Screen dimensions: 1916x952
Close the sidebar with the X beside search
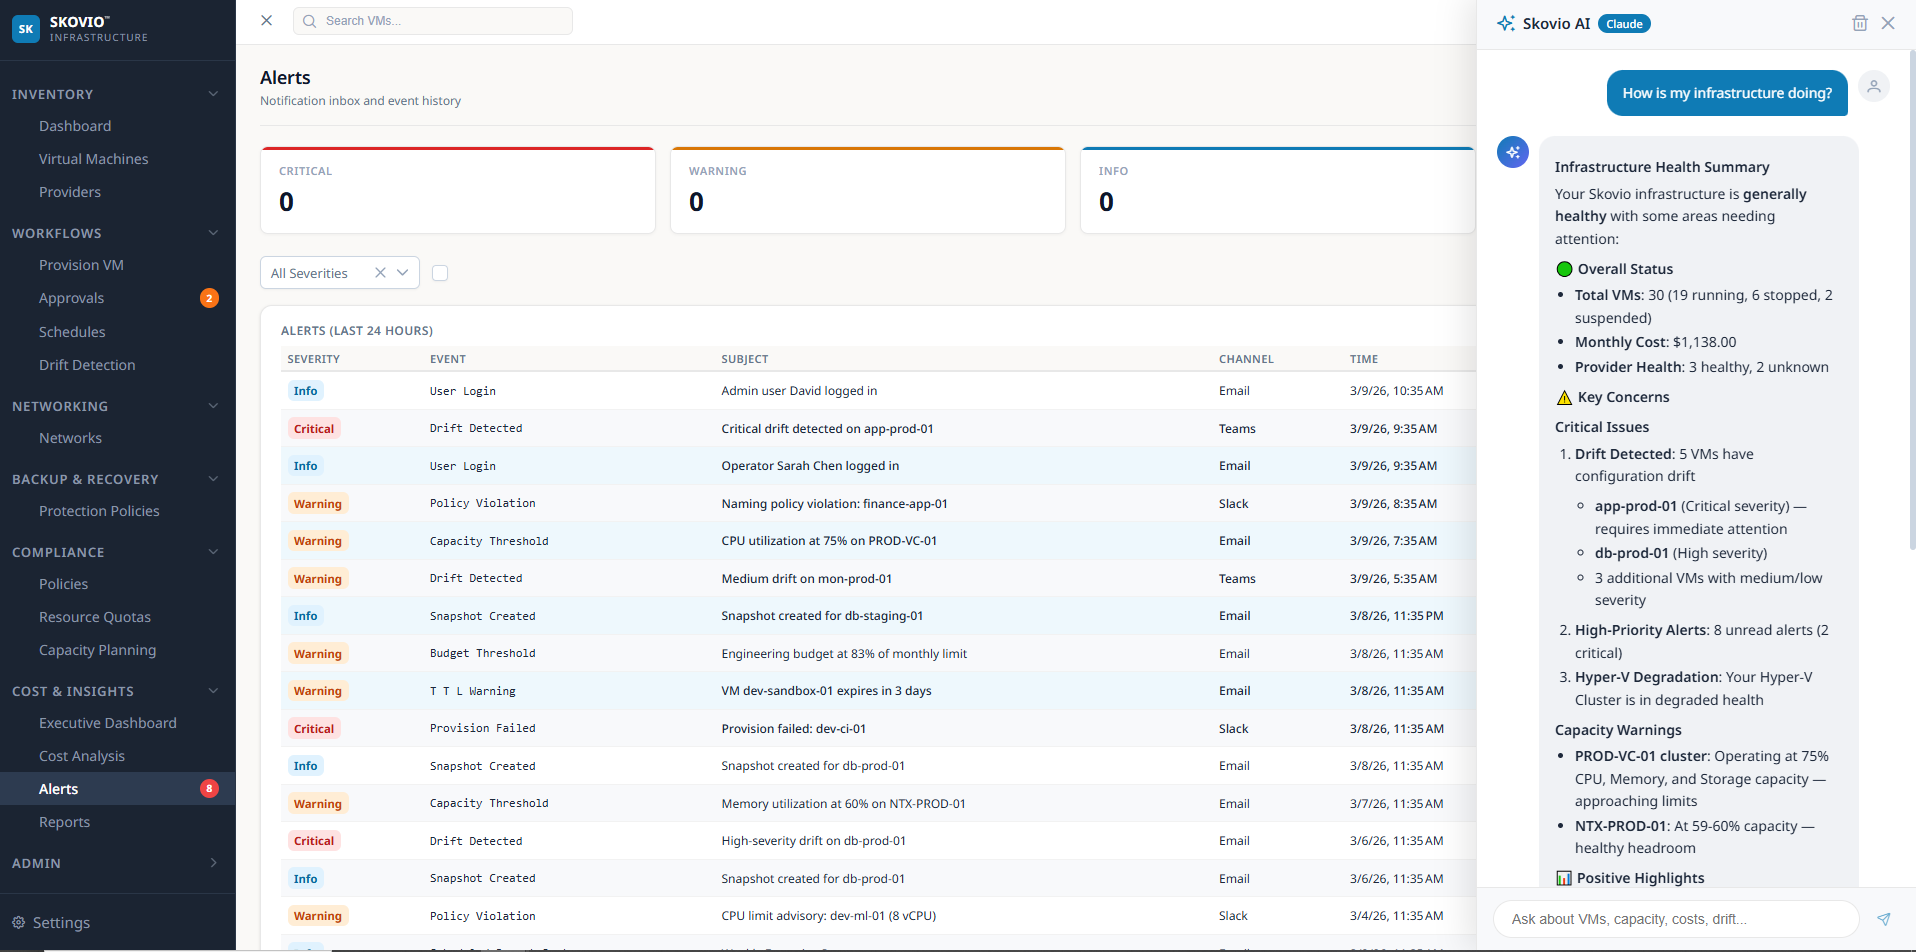tap(267, 20)
